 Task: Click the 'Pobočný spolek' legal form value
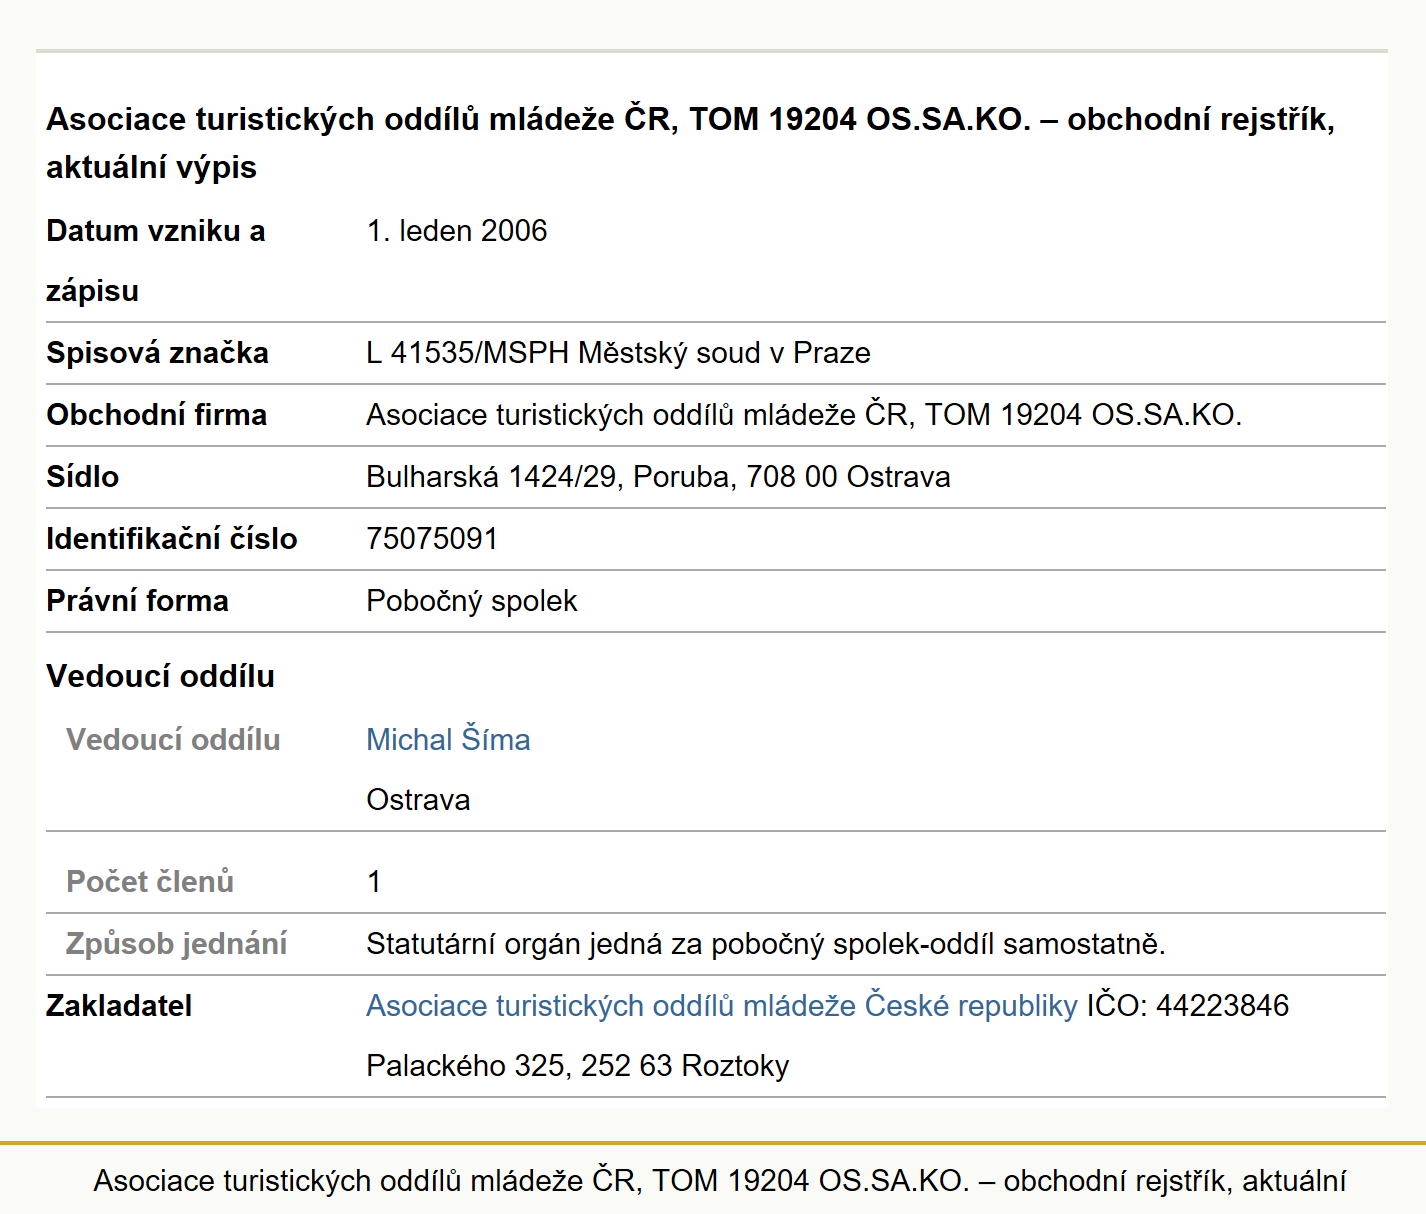click(472, 601)
